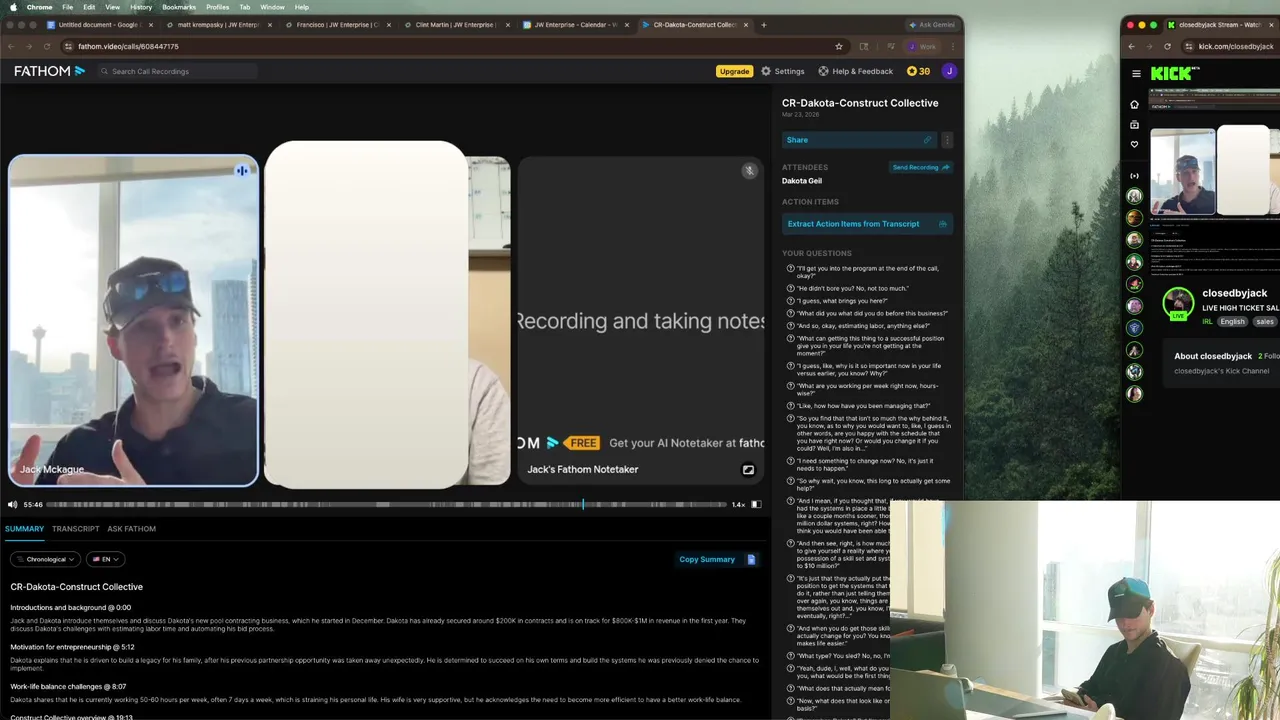Click closedbyjack's LIVE avatar on Kick
This screenshot has height=720, width=1280.
(1178, 303)
